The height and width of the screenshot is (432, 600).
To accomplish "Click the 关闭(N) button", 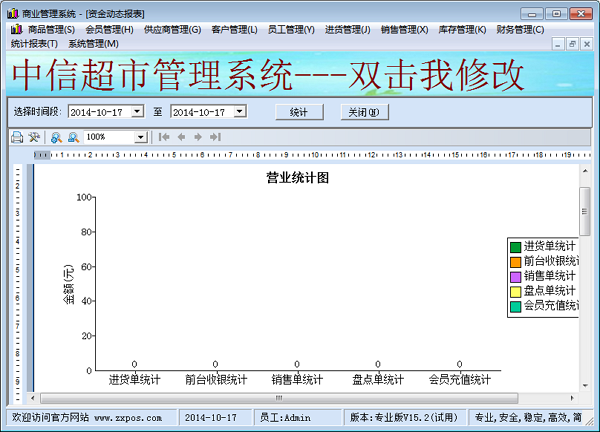I will (365, 112).
